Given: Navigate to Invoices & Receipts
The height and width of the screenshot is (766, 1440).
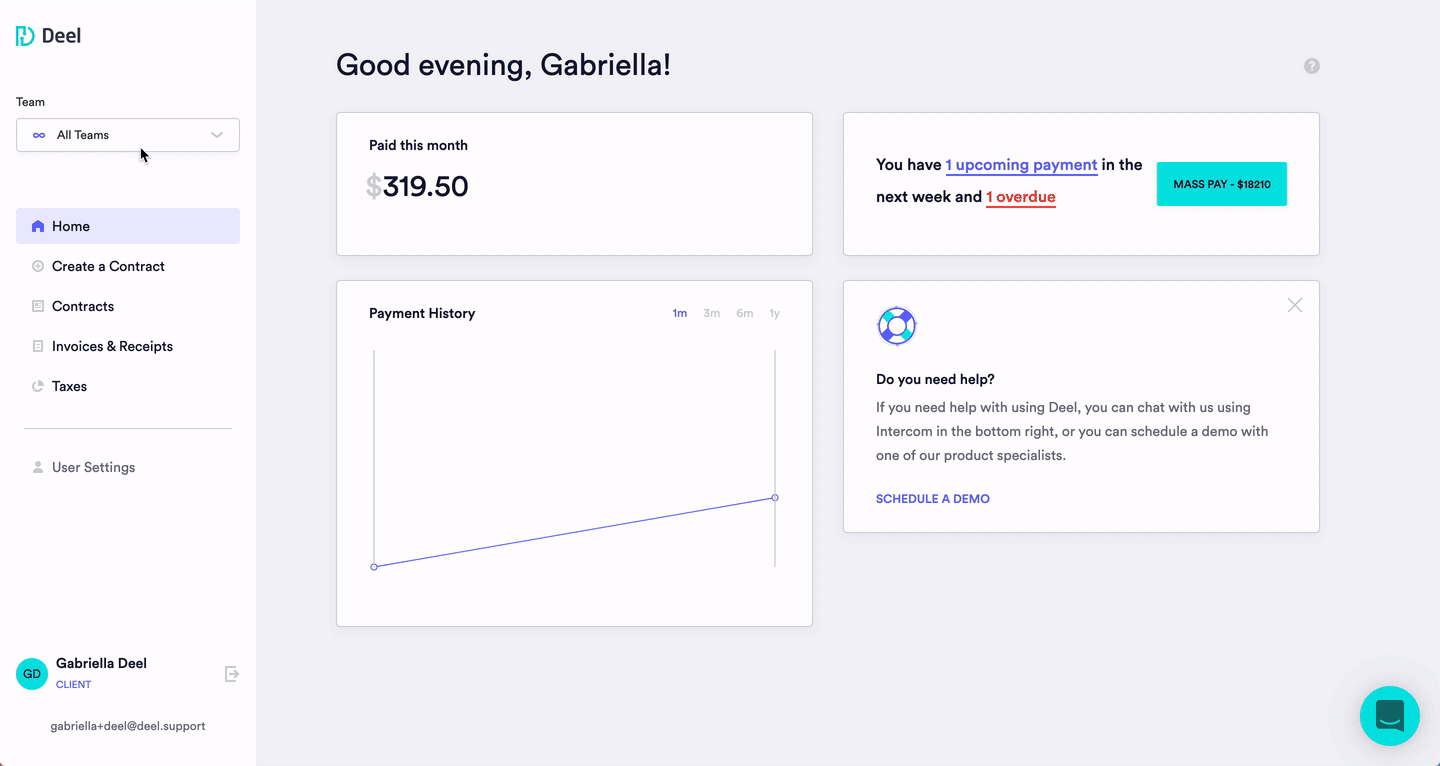Looking at the screenshot, I should point(112,346).
